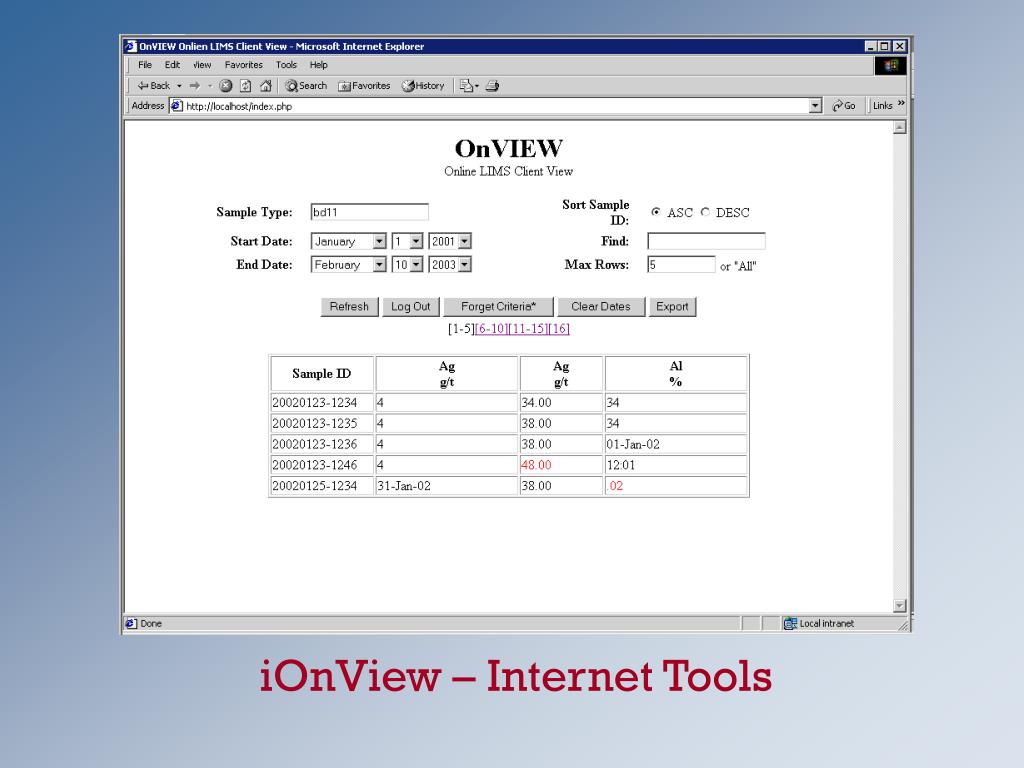Open the End Date month dropdown
This screenshot has width=1024, height=768.
click(379, 264)
